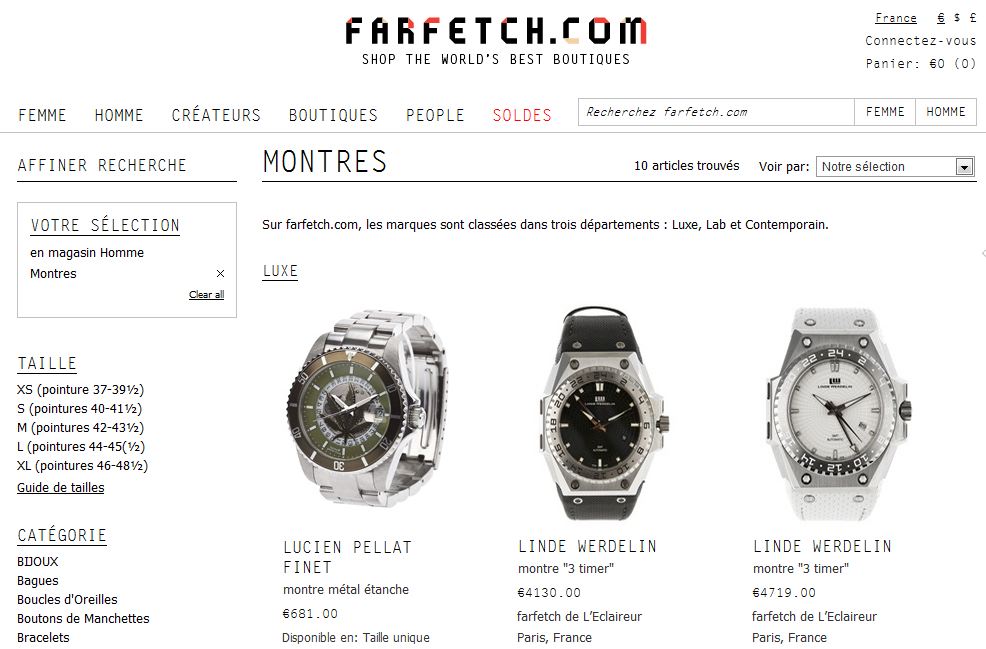Viewport: 986px width, 649px height.
Task: Open the white Linde Werdelin watch image
Action: point(838,413)
